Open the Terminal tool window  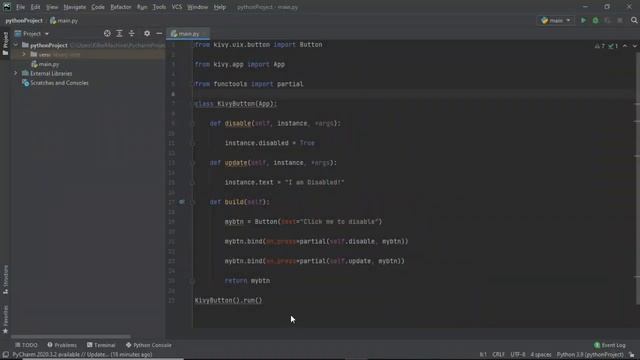point(101,345)
